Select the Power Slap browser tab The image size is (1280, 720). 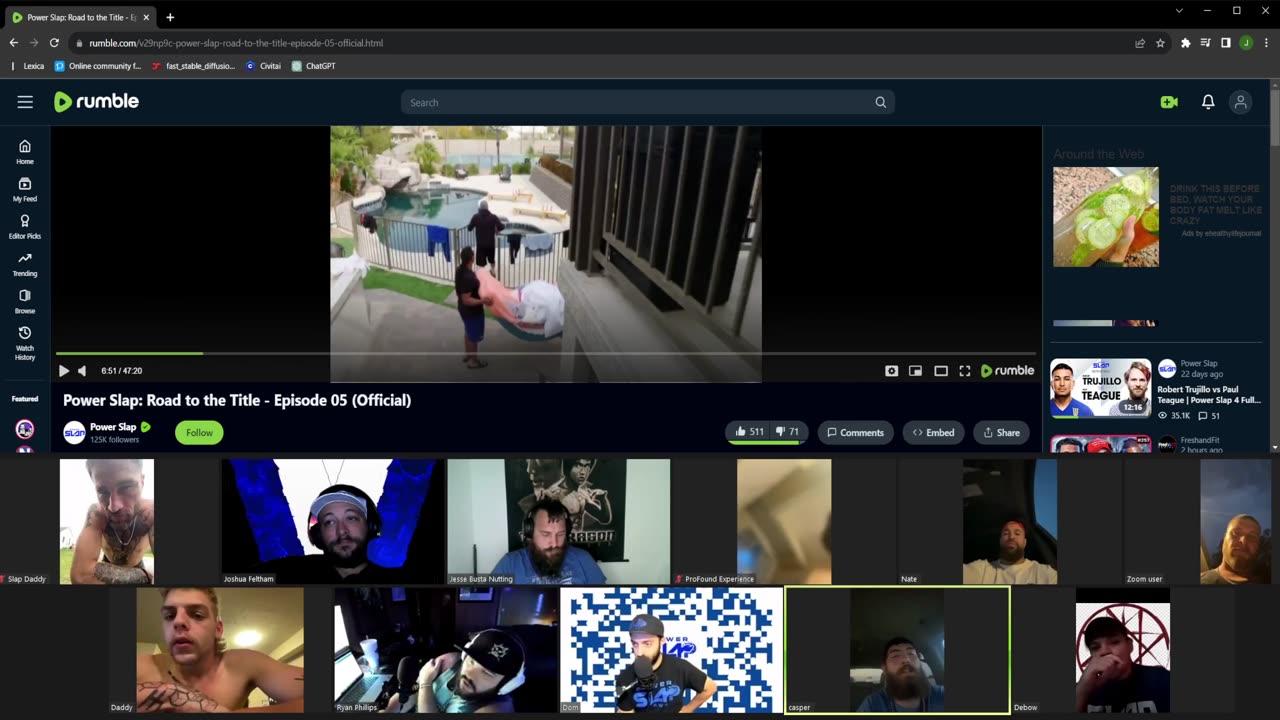[x=80, y=17]
